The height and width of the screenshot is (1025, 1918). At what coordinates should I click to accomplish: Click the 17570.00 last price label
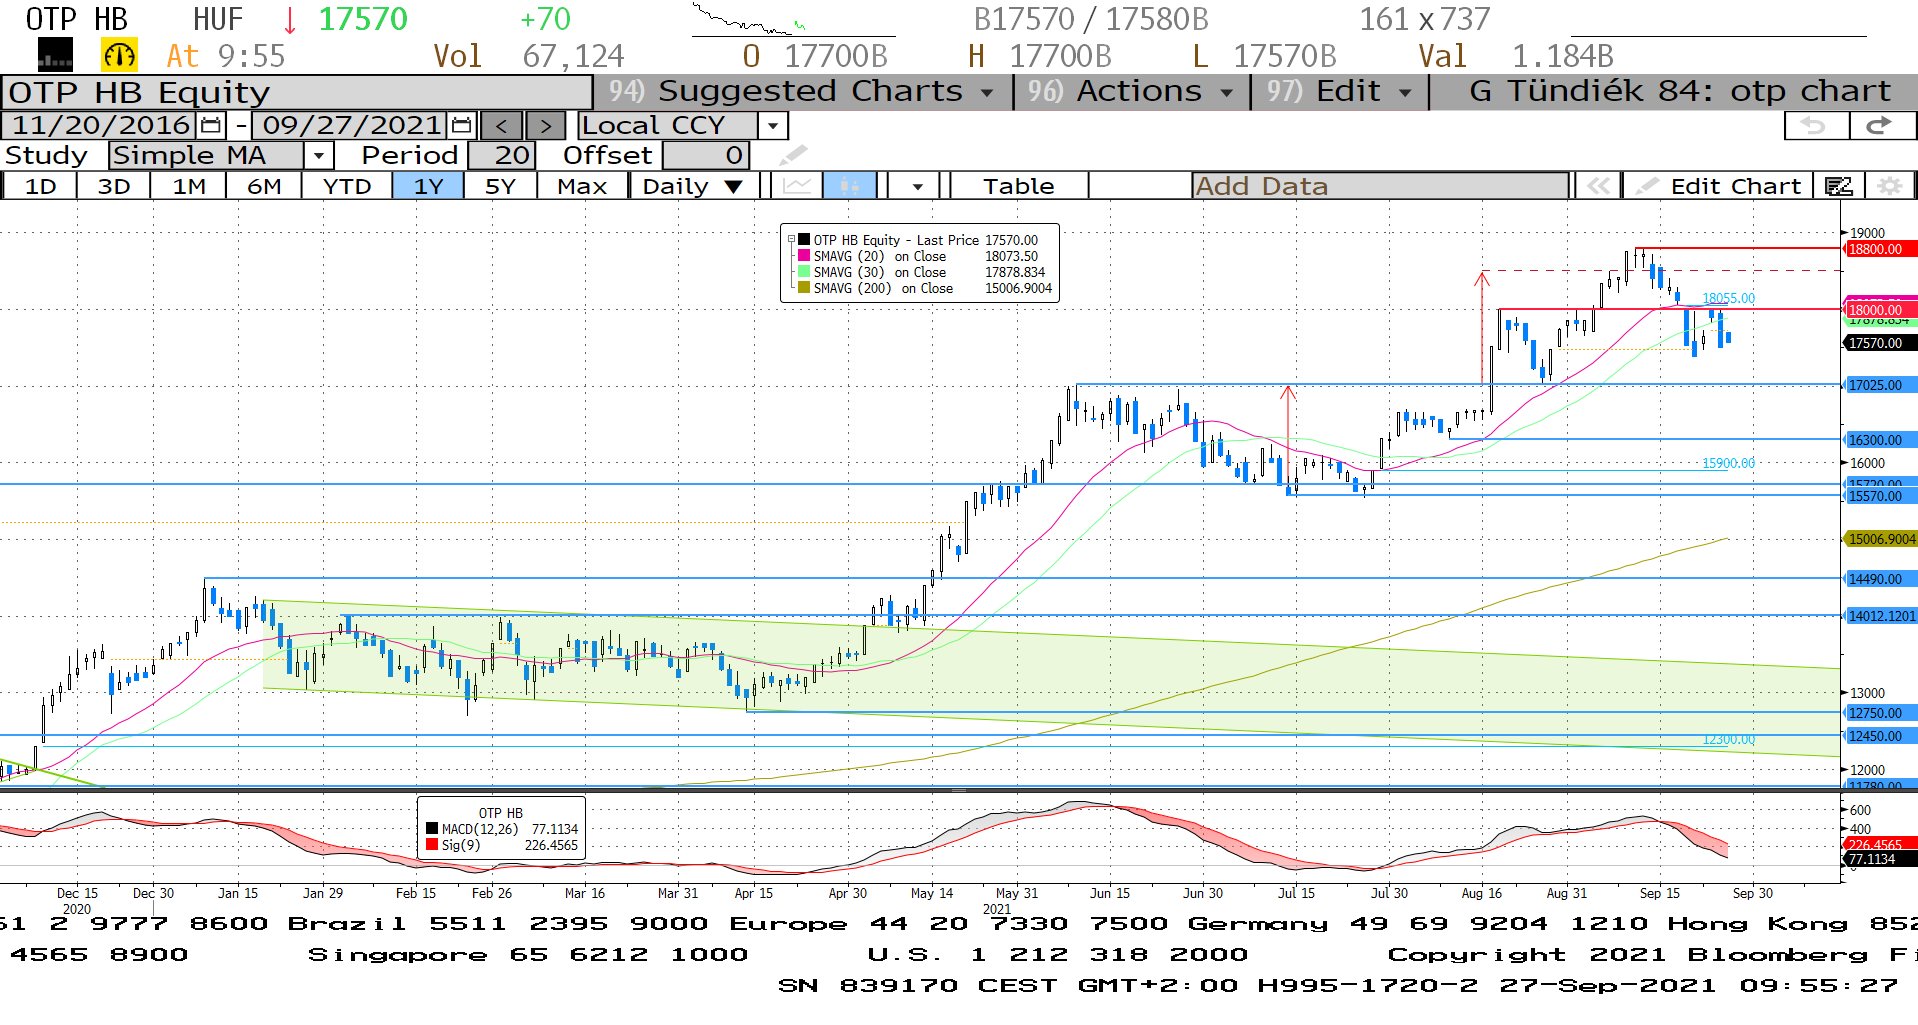click(x=1879, y=343)
